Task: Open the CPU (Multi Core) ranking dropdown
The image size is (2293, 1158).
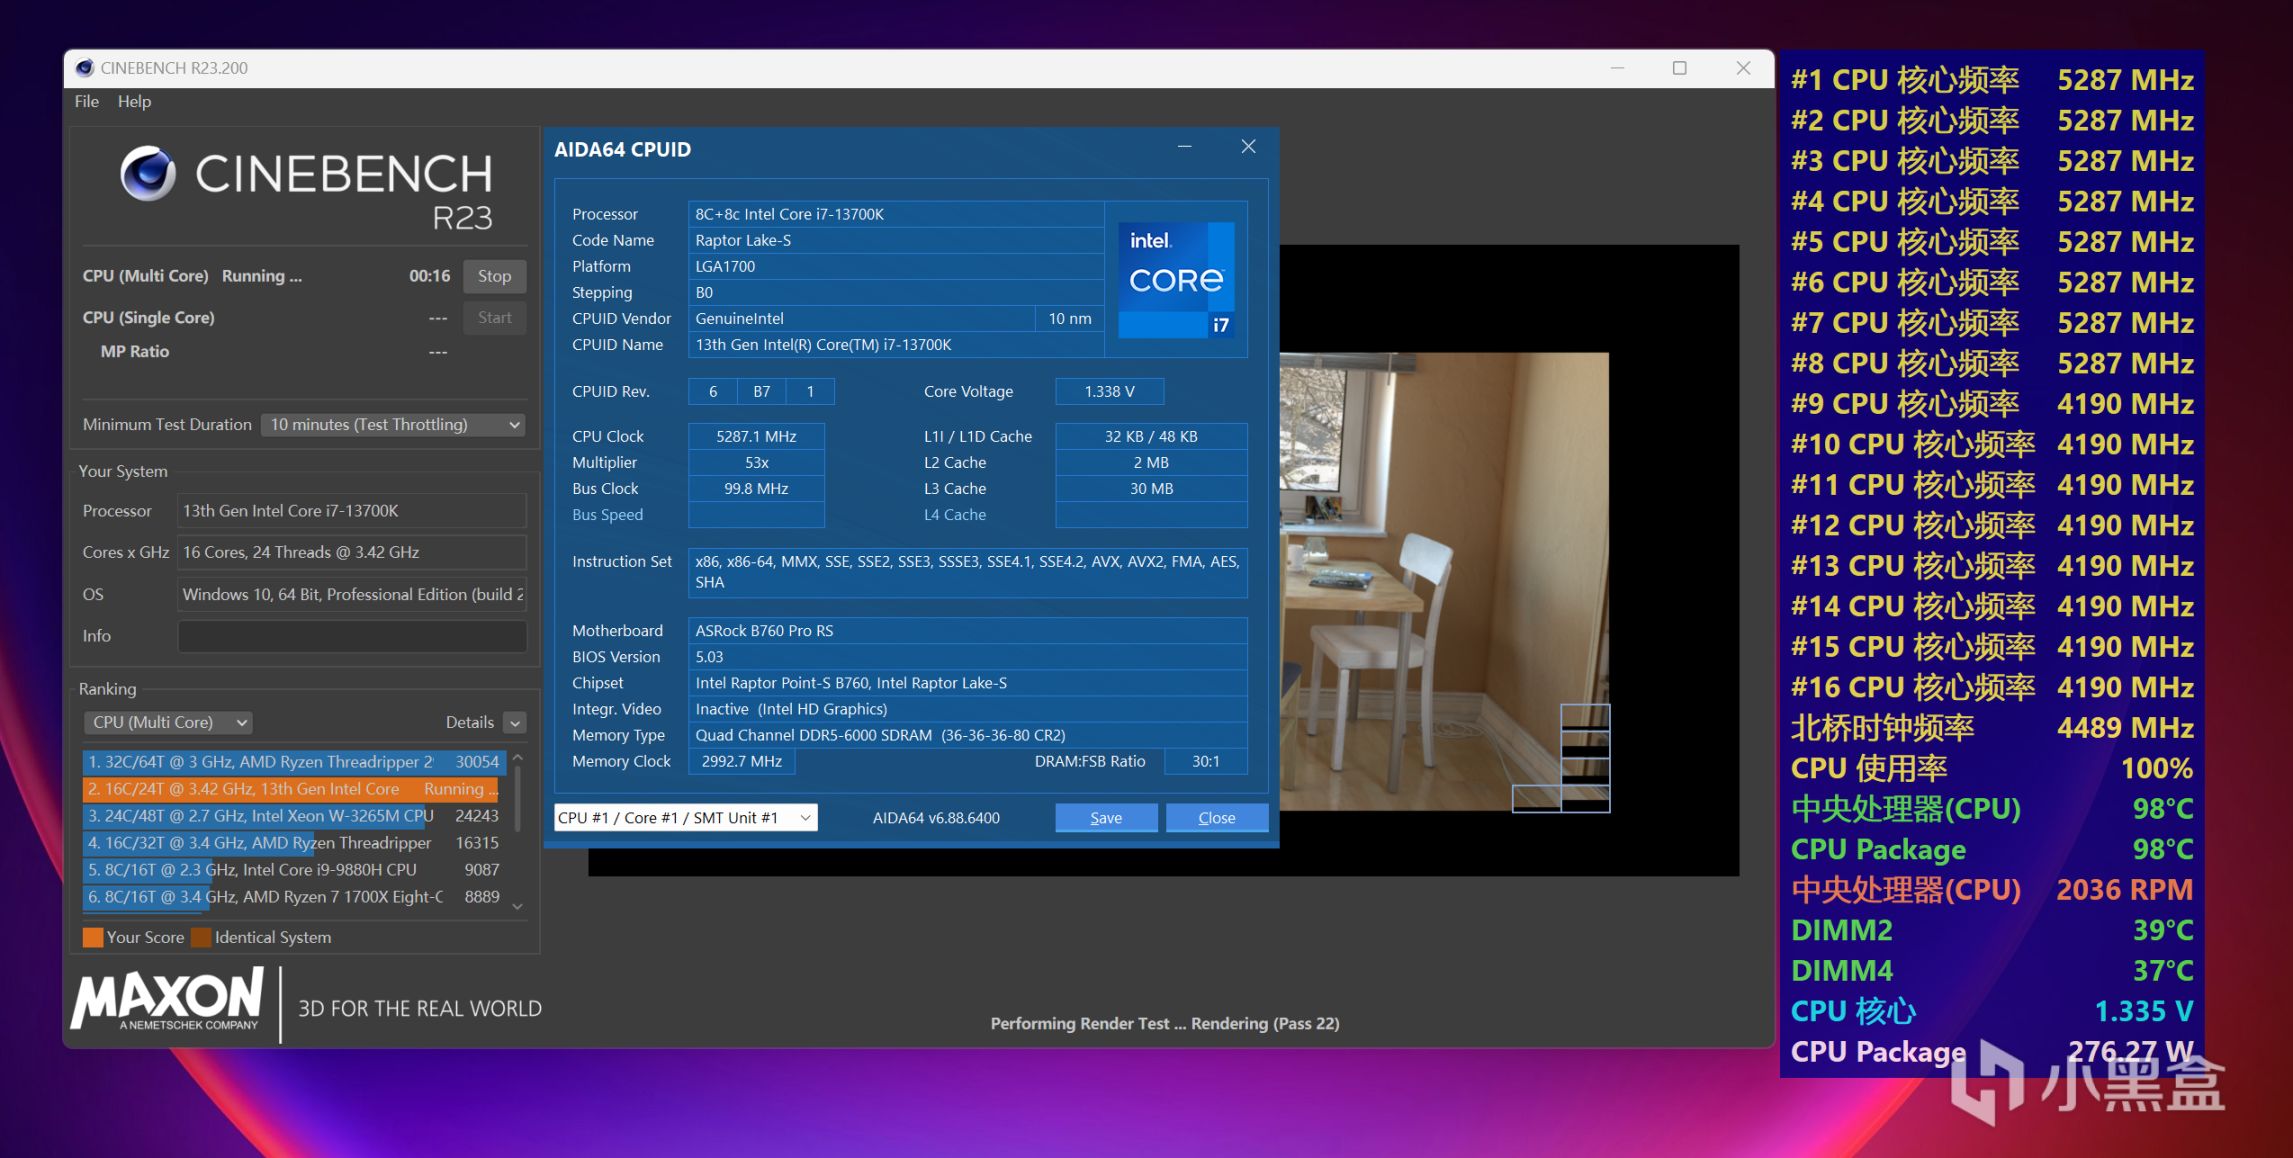Action: pyautogui.click(x=168, y=722)
